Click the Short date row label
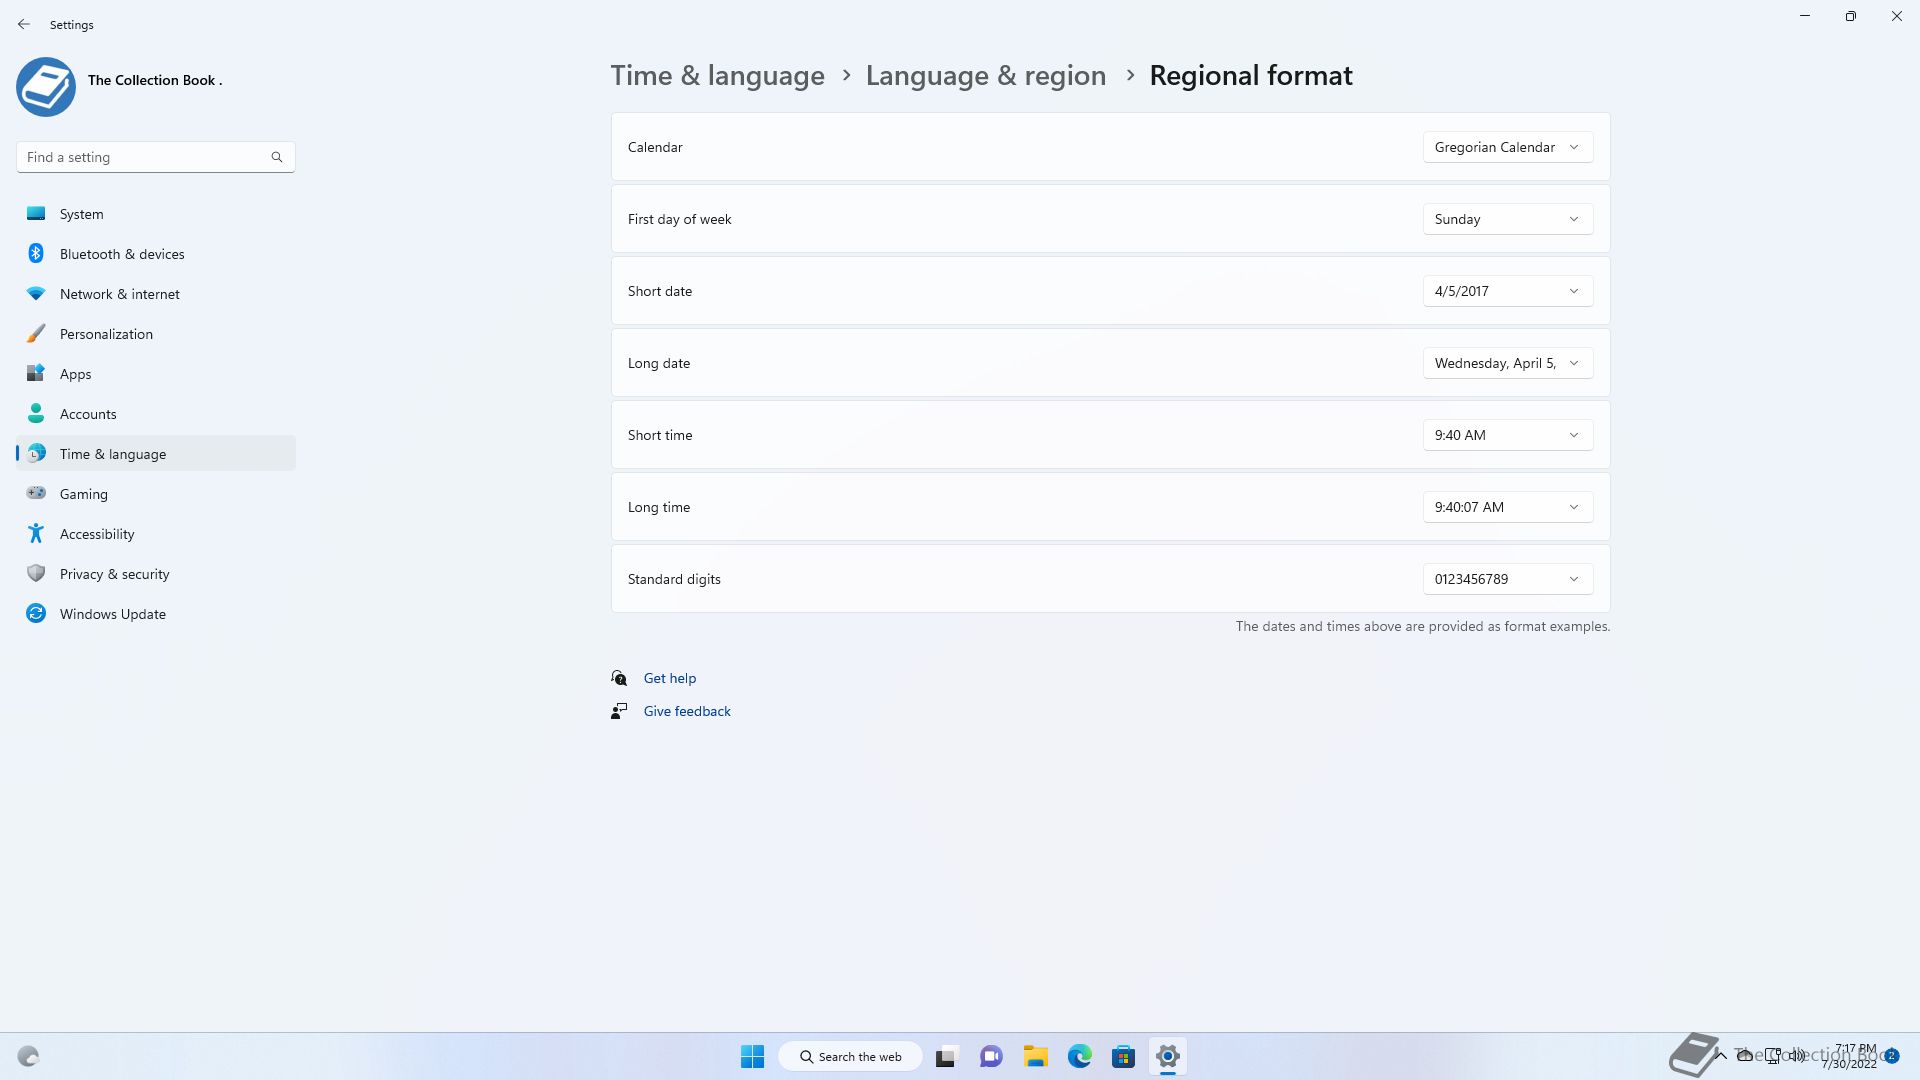The image size is (1920, 1080). point(660,291)
